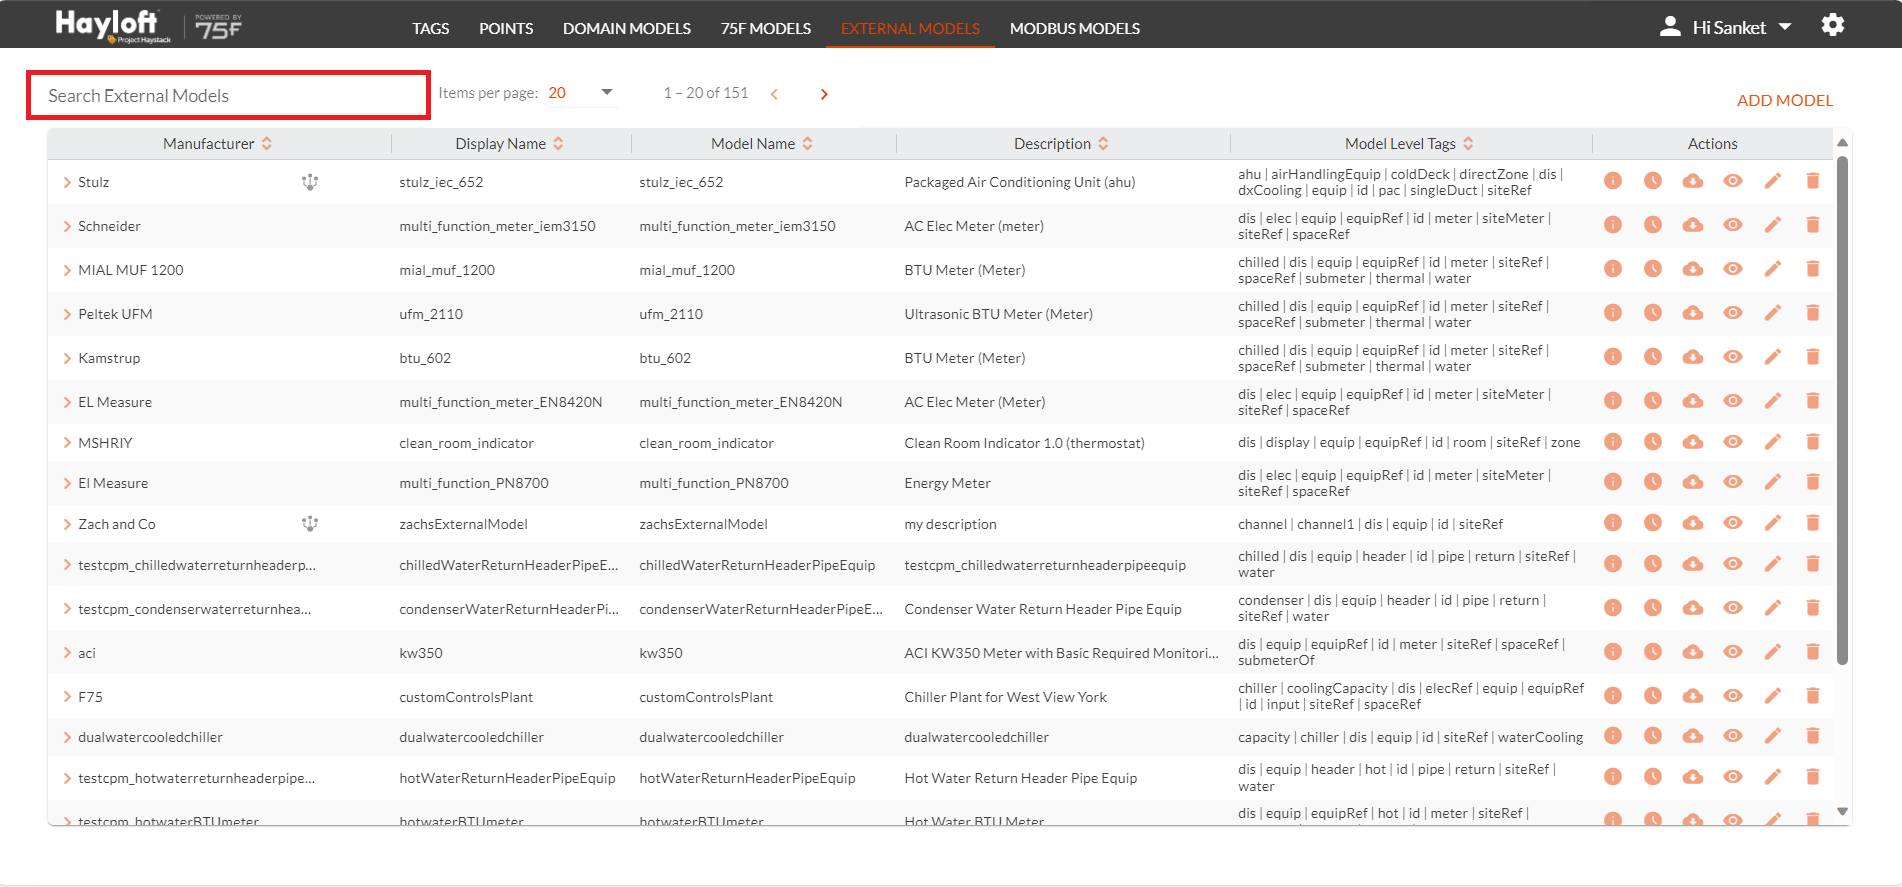Viewport: 1902px width, 887px height.
Task: Click history clock icon for MSHRIY row
Action: click(1652, 442)
